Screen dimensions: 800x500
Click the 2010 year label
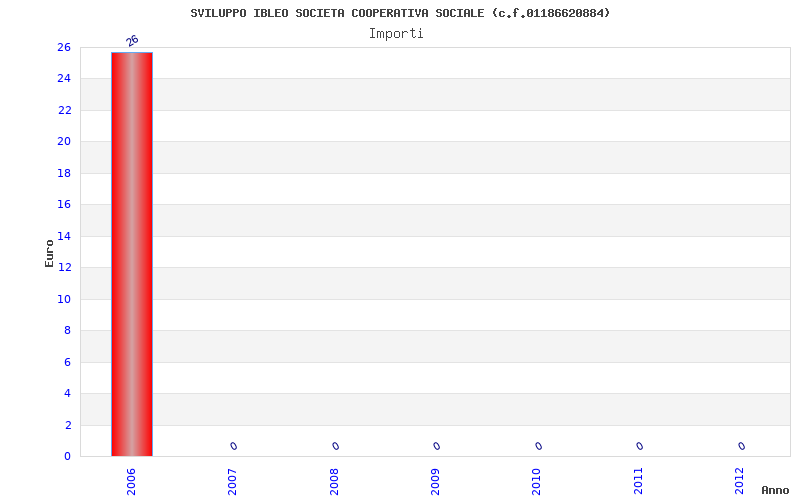tap(536, 481)
